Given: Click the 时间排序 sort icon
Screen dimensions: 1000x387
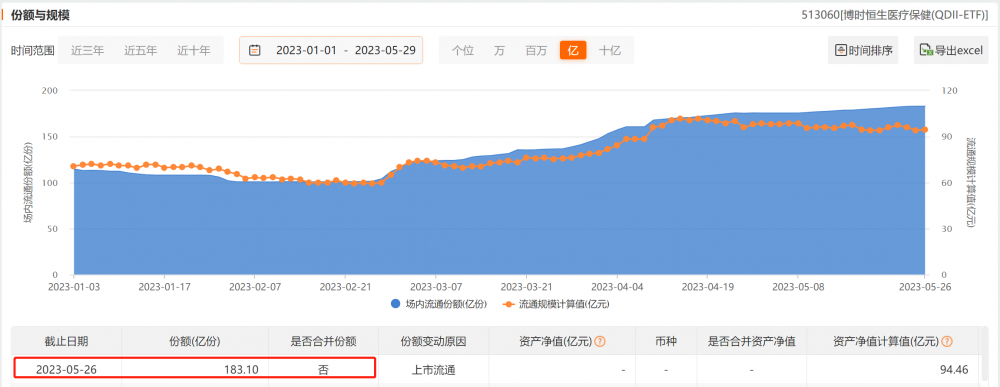Looking at the screenshot, I should click(x=841, y=50).
